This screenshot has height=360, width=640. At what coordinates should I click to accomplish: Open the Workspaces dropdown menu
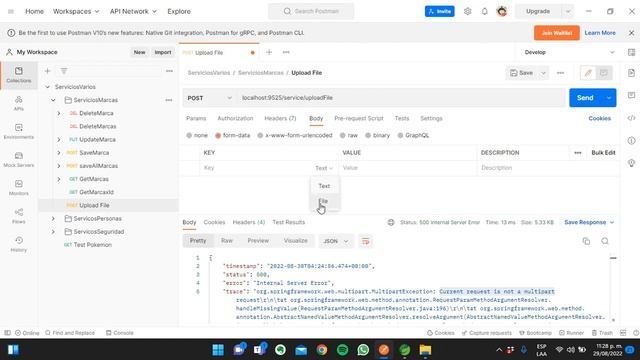click(x=76, y=11)
